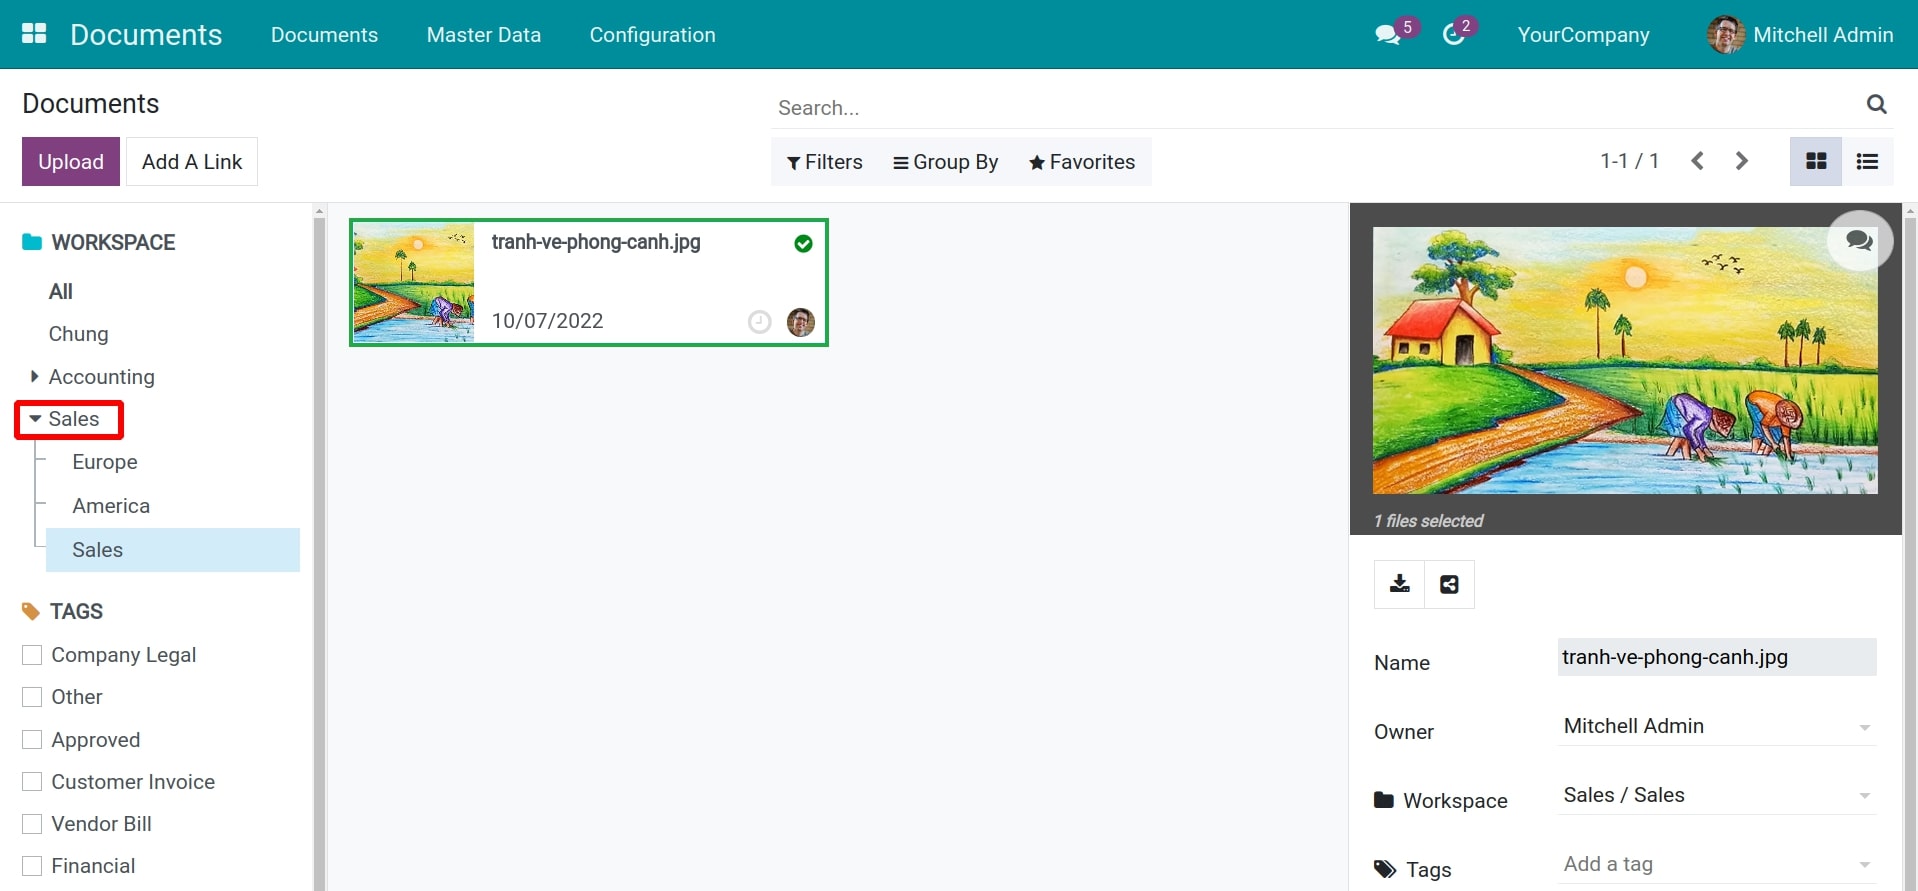
Task: Click the search magnifier icon
Action: pos(1876,104)
